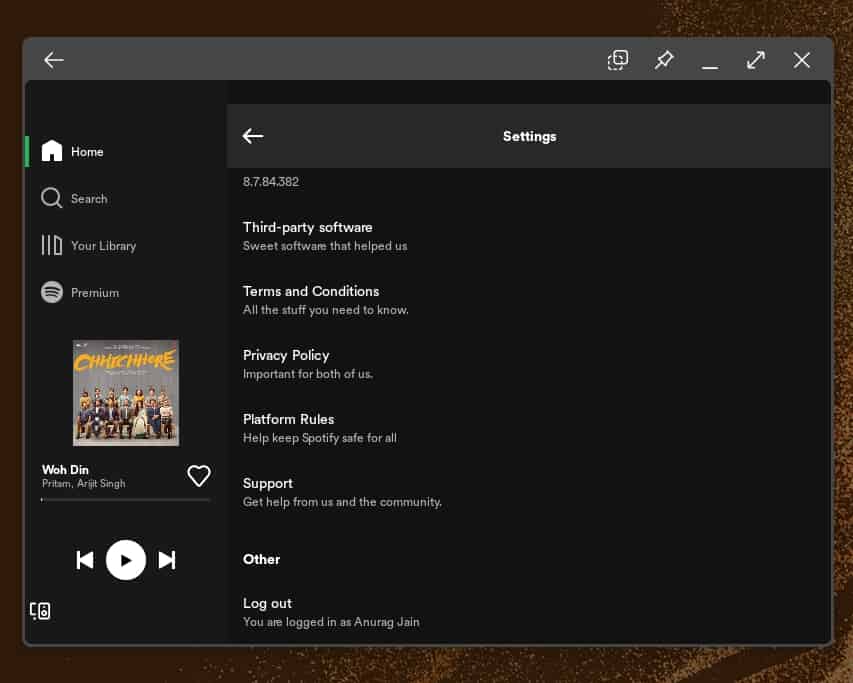Click the screenshot capture icon in title bar

pyautogui.click(x=618, y=60)
